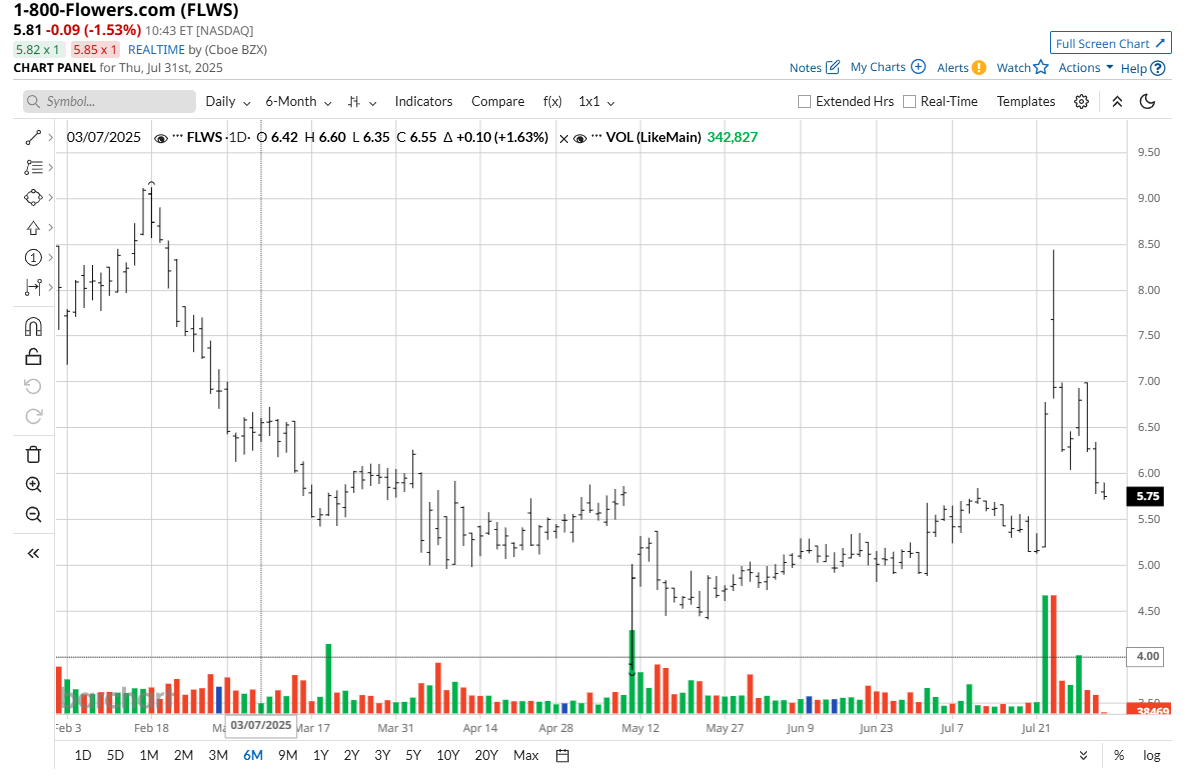Remove the FLWS plot with the X icon
The width and height of the screenshot is (1202, 776).
point(563,138)
